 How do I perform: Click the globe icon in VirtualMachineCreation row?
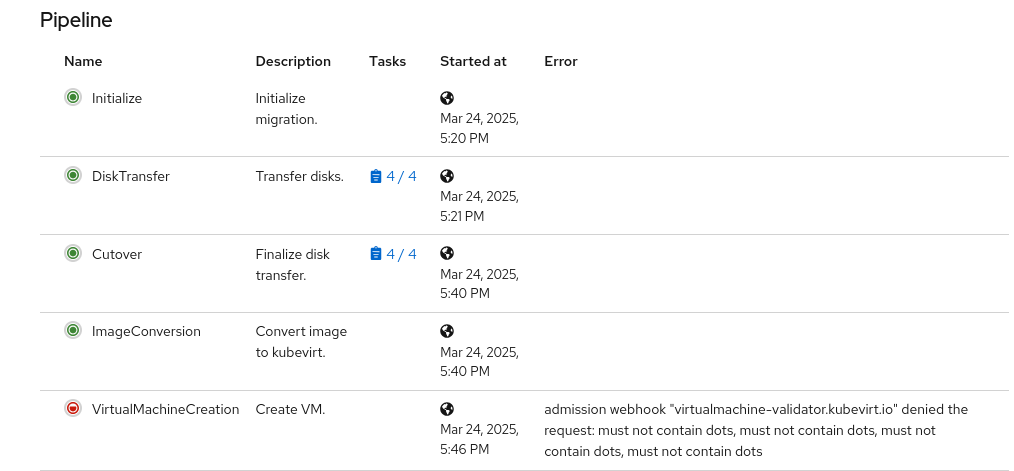[x=447, y=409]
